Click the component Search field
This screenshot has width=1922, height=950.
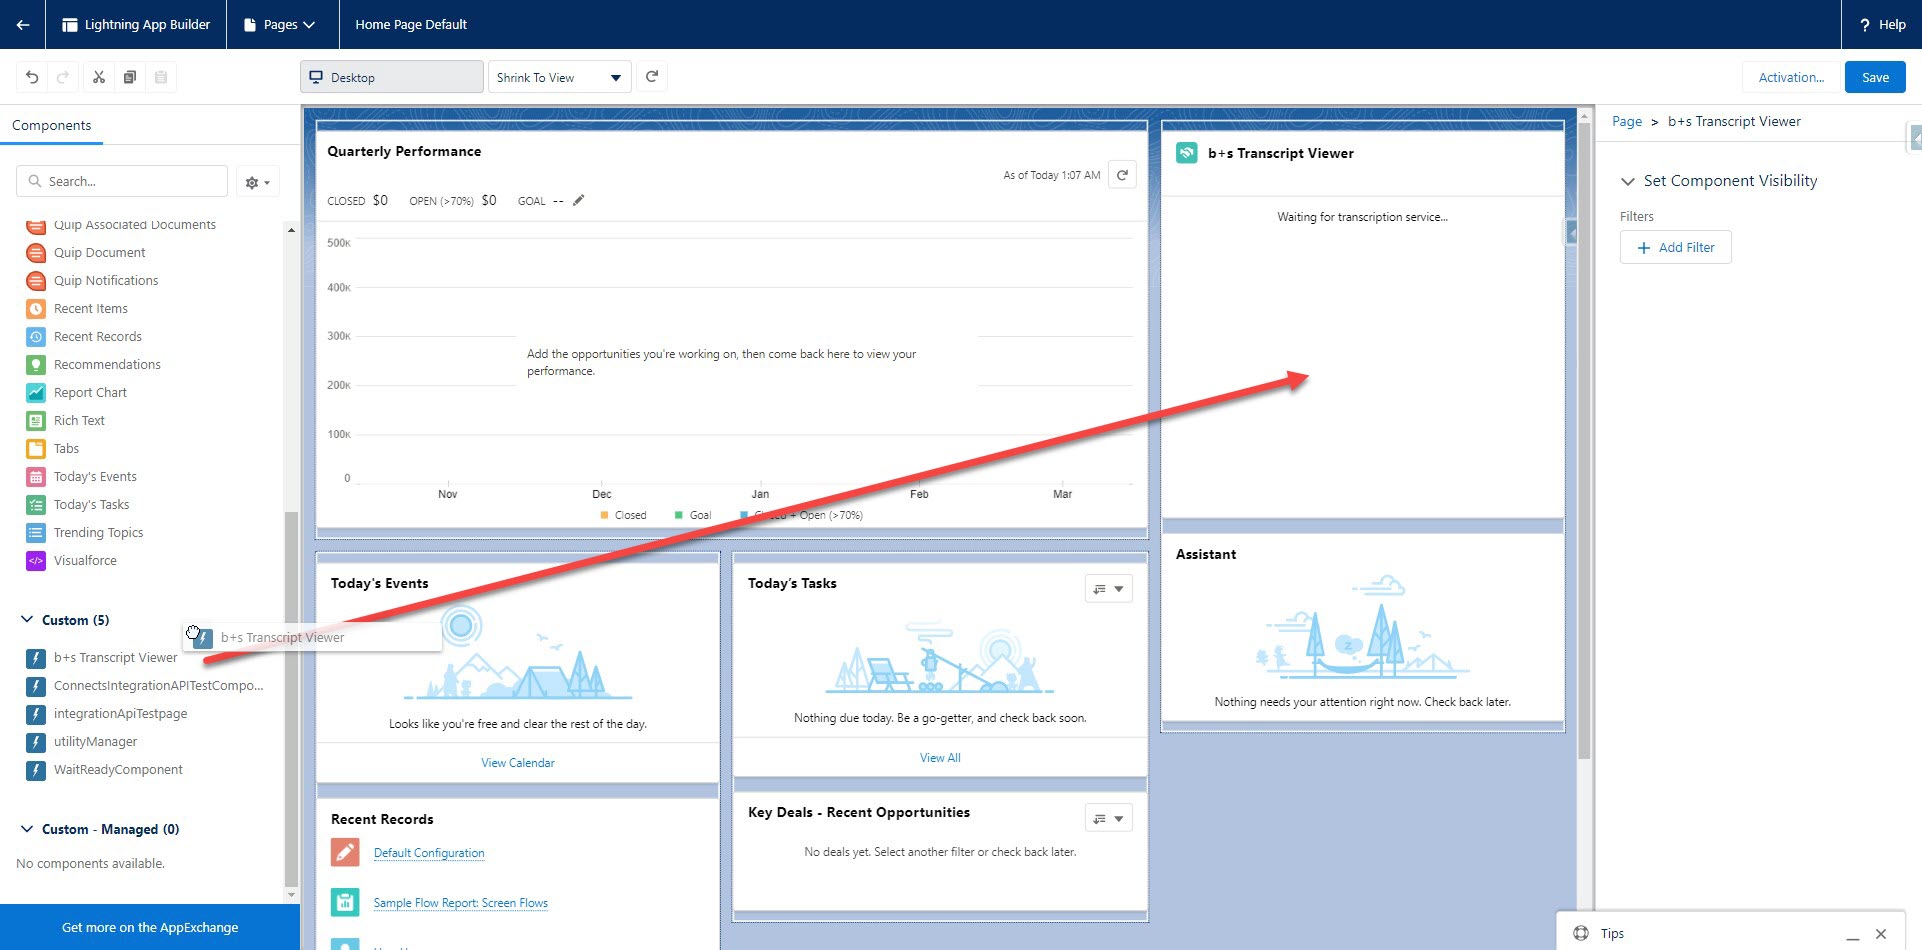coord(122,181)
